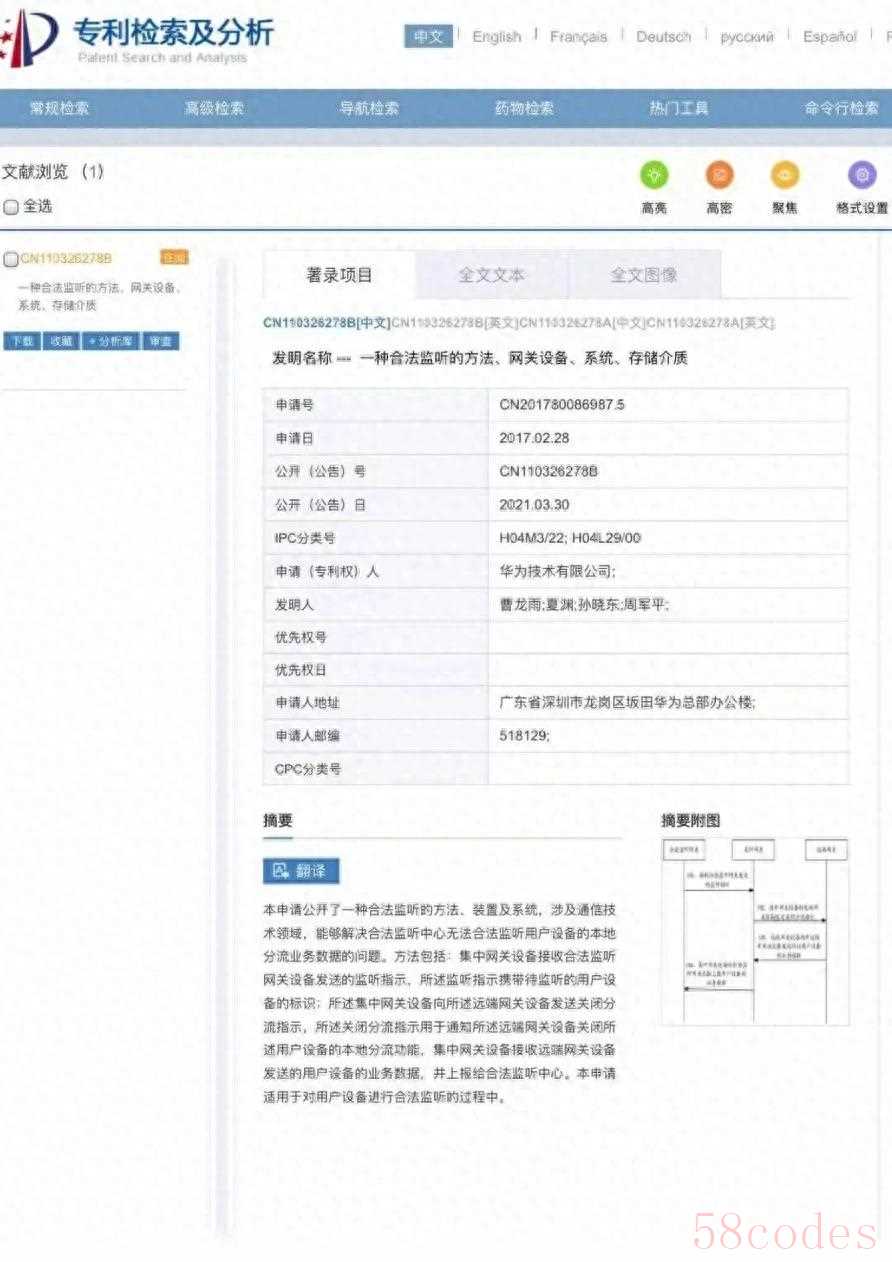Click the 摘要 section heading
This screenshot has height=1262, width=892.
(x=278, y=821)
